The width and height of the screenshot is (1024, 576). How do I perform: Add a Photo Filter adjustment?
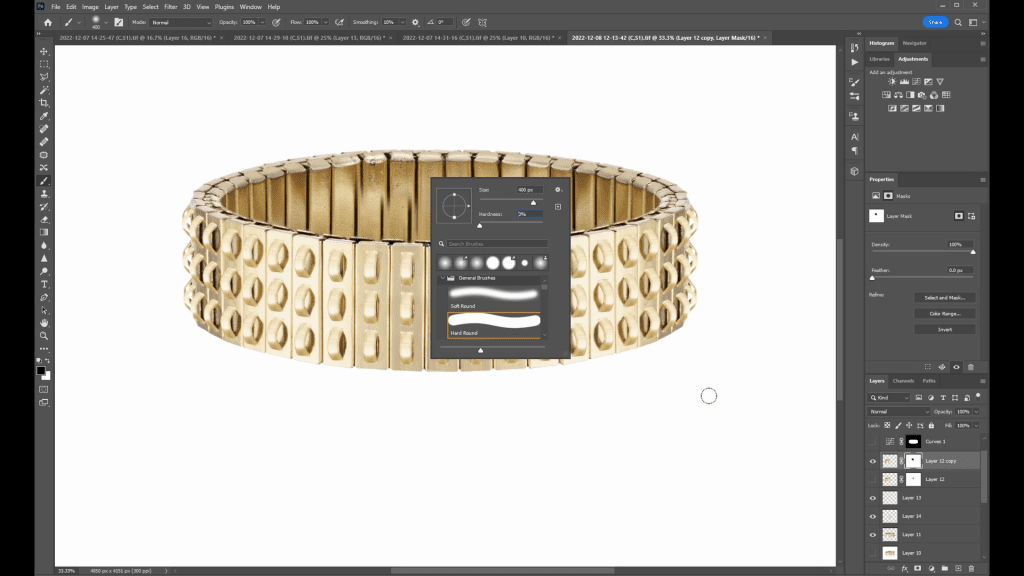click(922, 95)
